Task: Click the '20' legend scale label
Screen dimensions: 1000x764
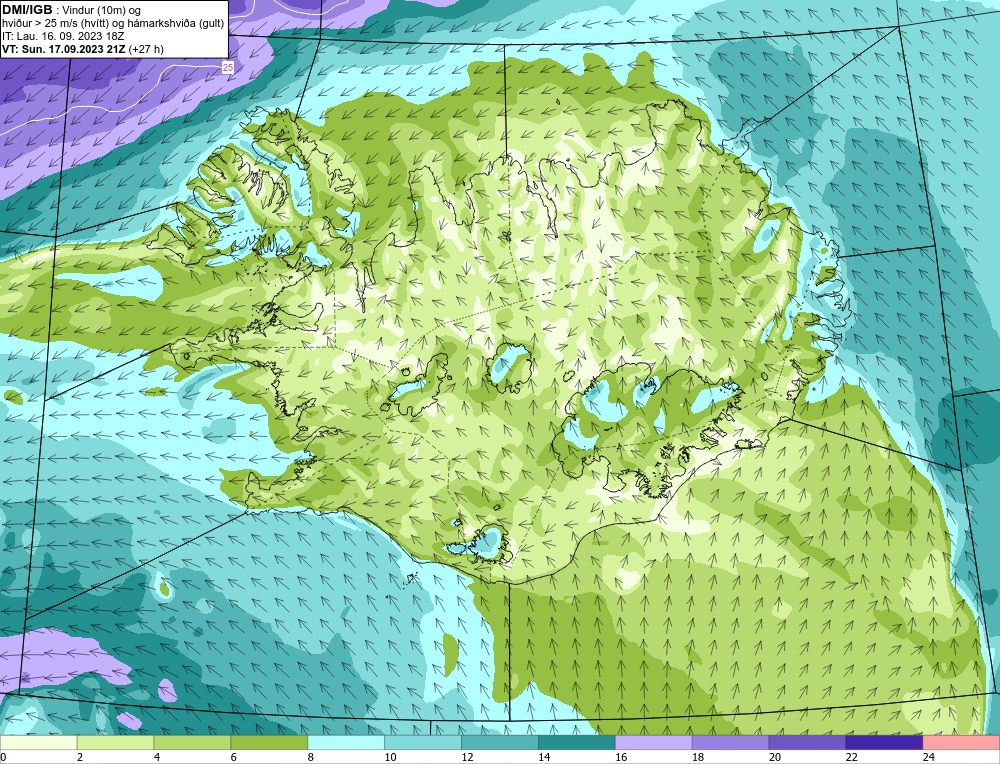Action: (x=774, y=757)
